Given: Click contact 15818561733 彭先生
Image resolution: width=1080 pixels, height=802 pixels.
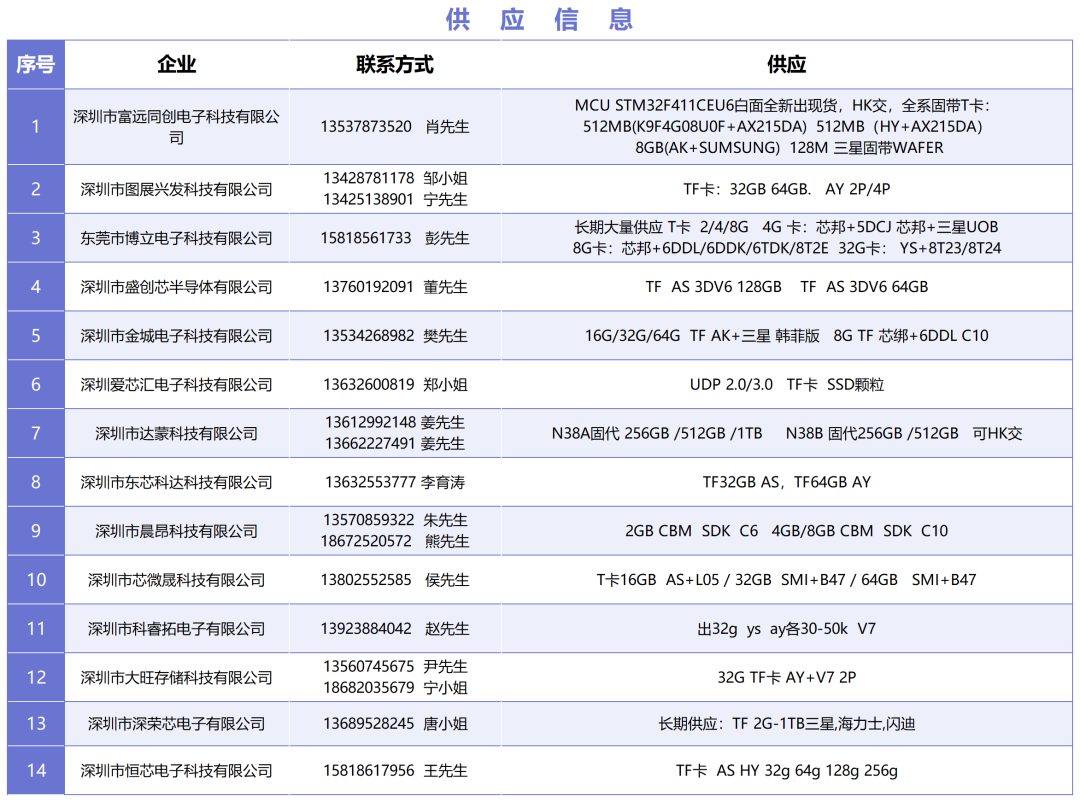Looking at the screenshot, I should tap(395, 238).
